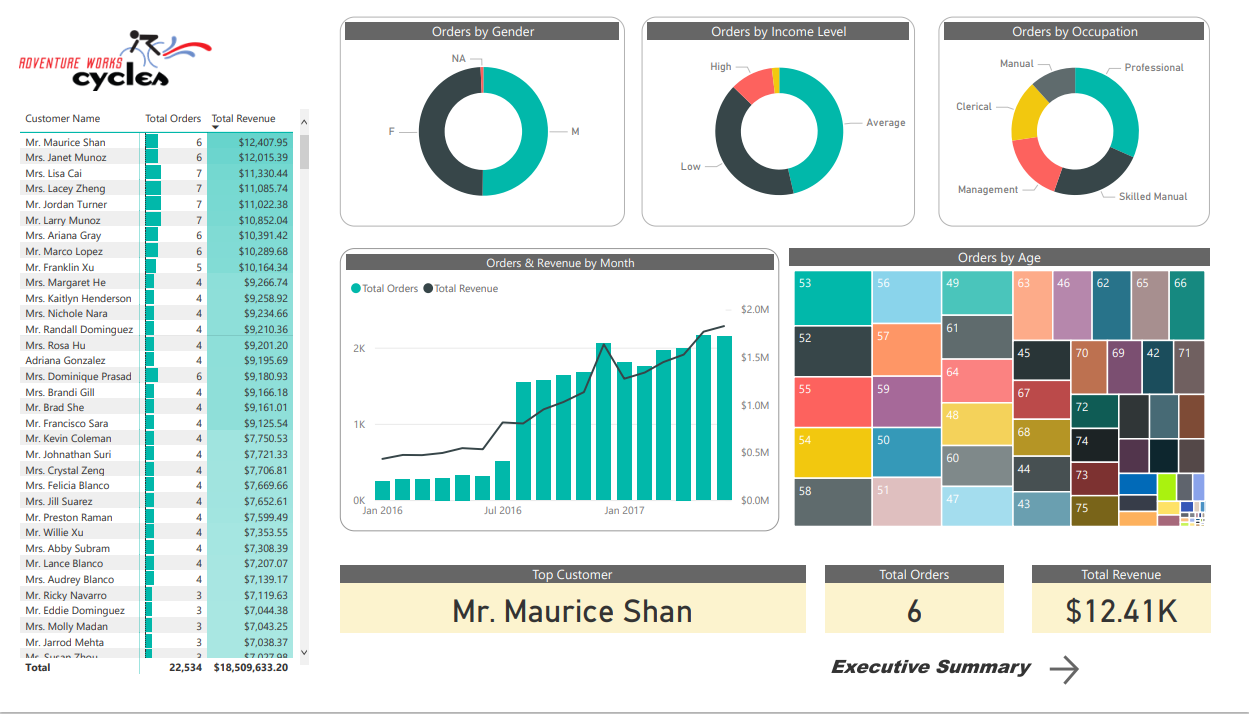Sort the table by Customer Name header

pos(62,118)
